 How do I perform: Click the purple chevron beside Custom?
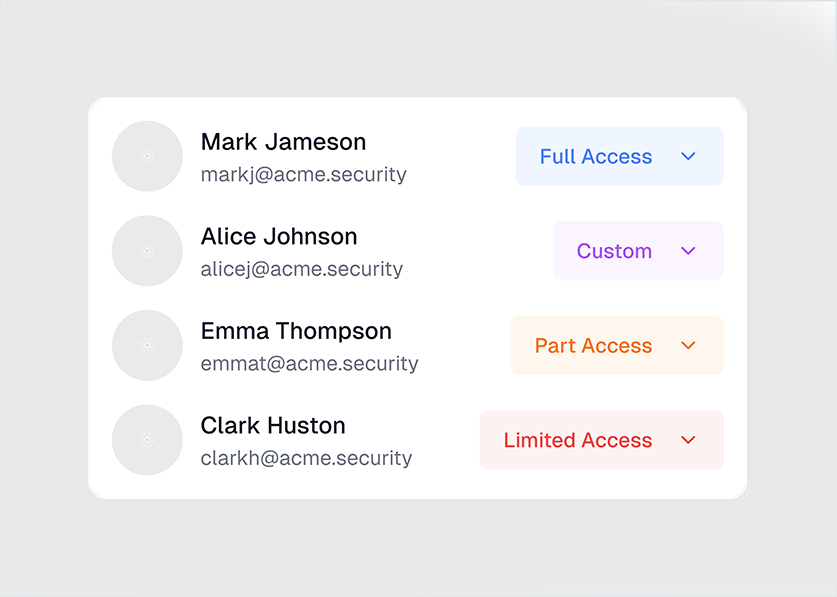coord(689,251)
